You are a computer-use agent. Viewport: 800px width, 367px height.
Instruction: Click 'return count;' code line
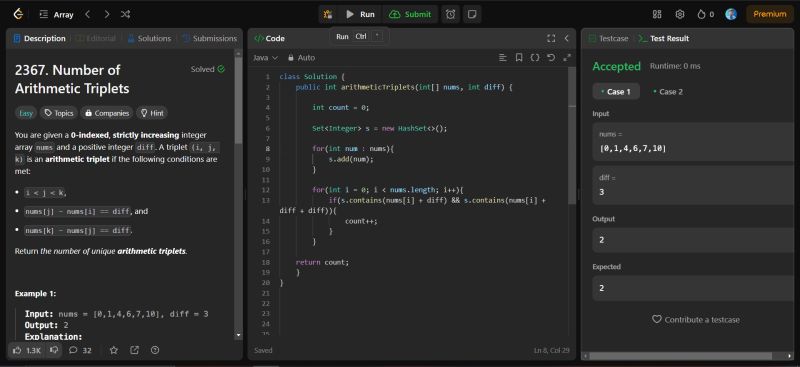point(322,262)
